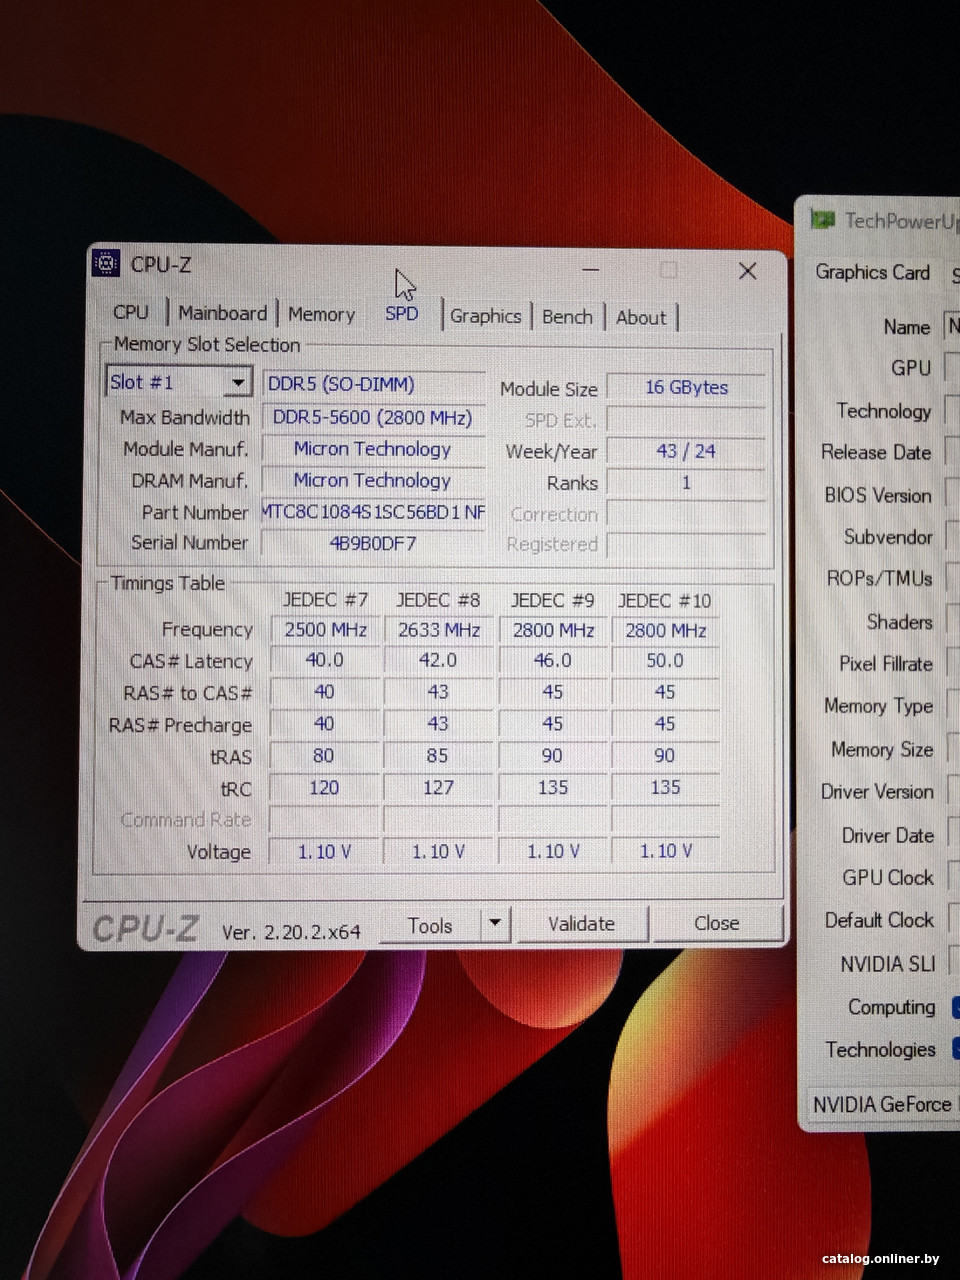Click the Ver. 2.20.2.x64 version text
This screenshot has height=1280, width=960.
pos(291,932)
